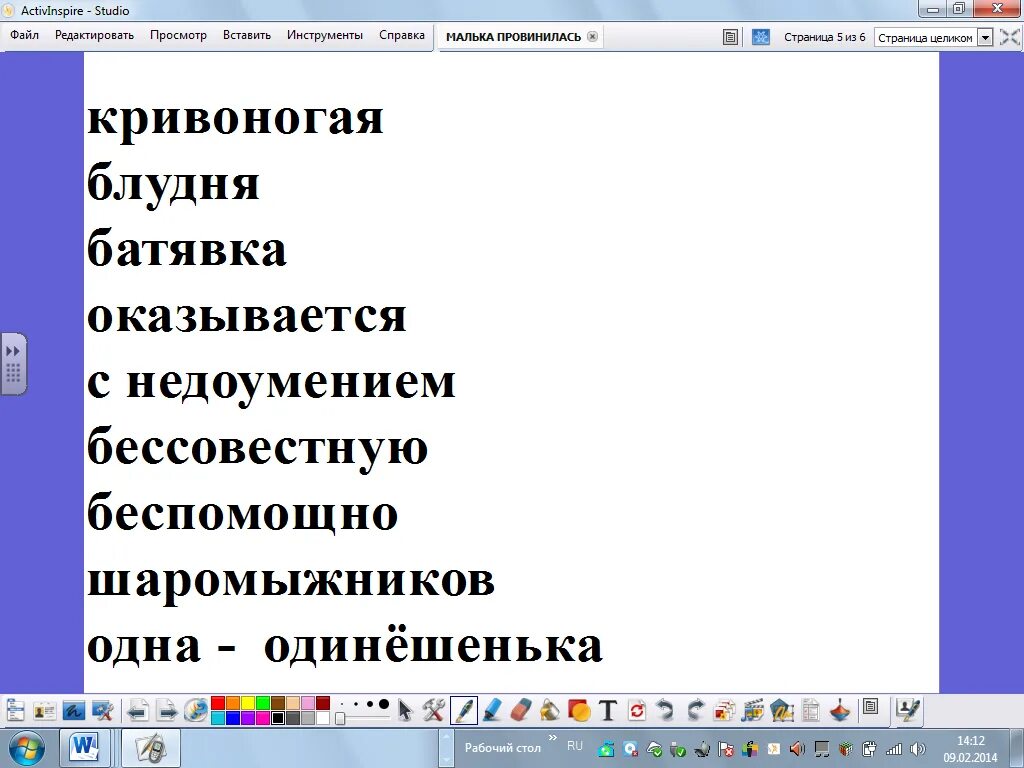Pick the black color swatch
This screenshot has width=1024, height=768.
tap(278, 718)
